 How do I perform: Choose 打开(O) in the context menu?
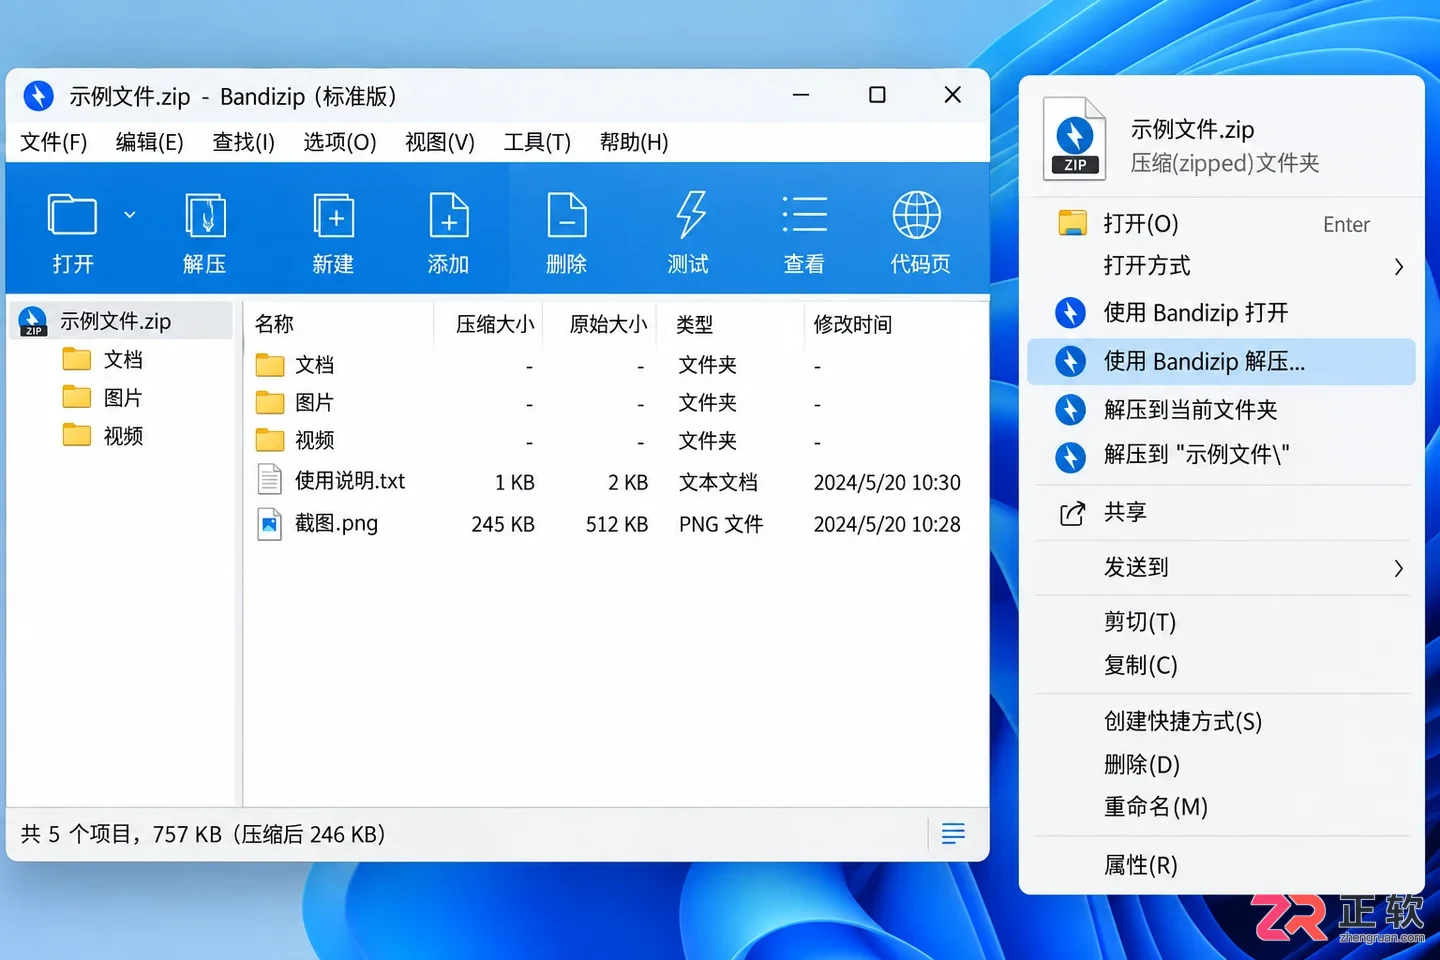(1221, 224)
